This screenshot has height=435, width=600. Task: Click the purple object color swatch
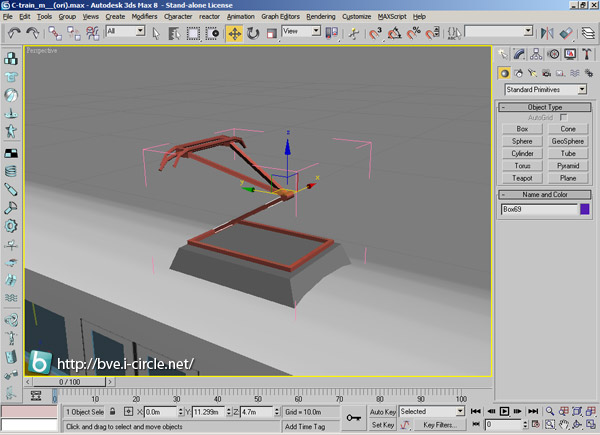coord(585,210)
